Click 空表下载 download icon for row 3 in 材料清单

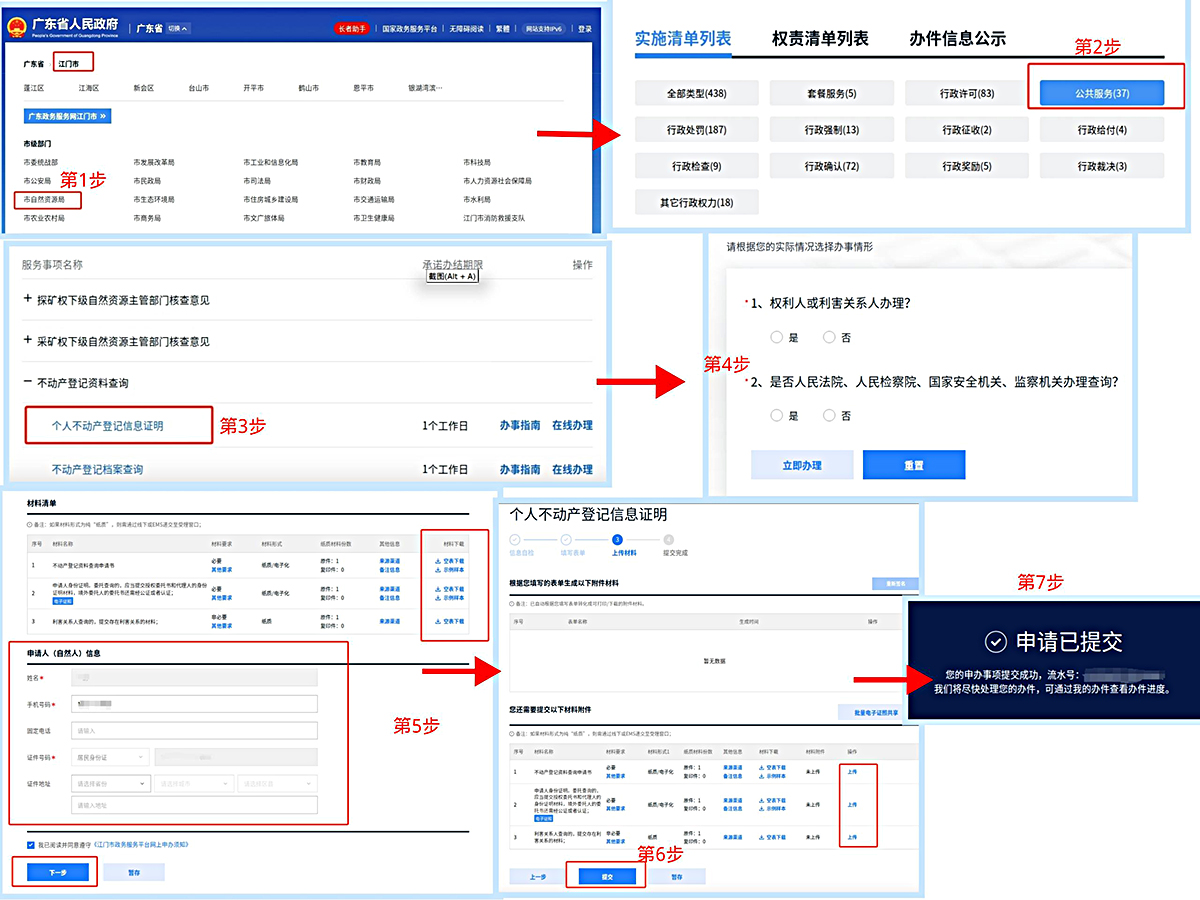click(438, 621)
